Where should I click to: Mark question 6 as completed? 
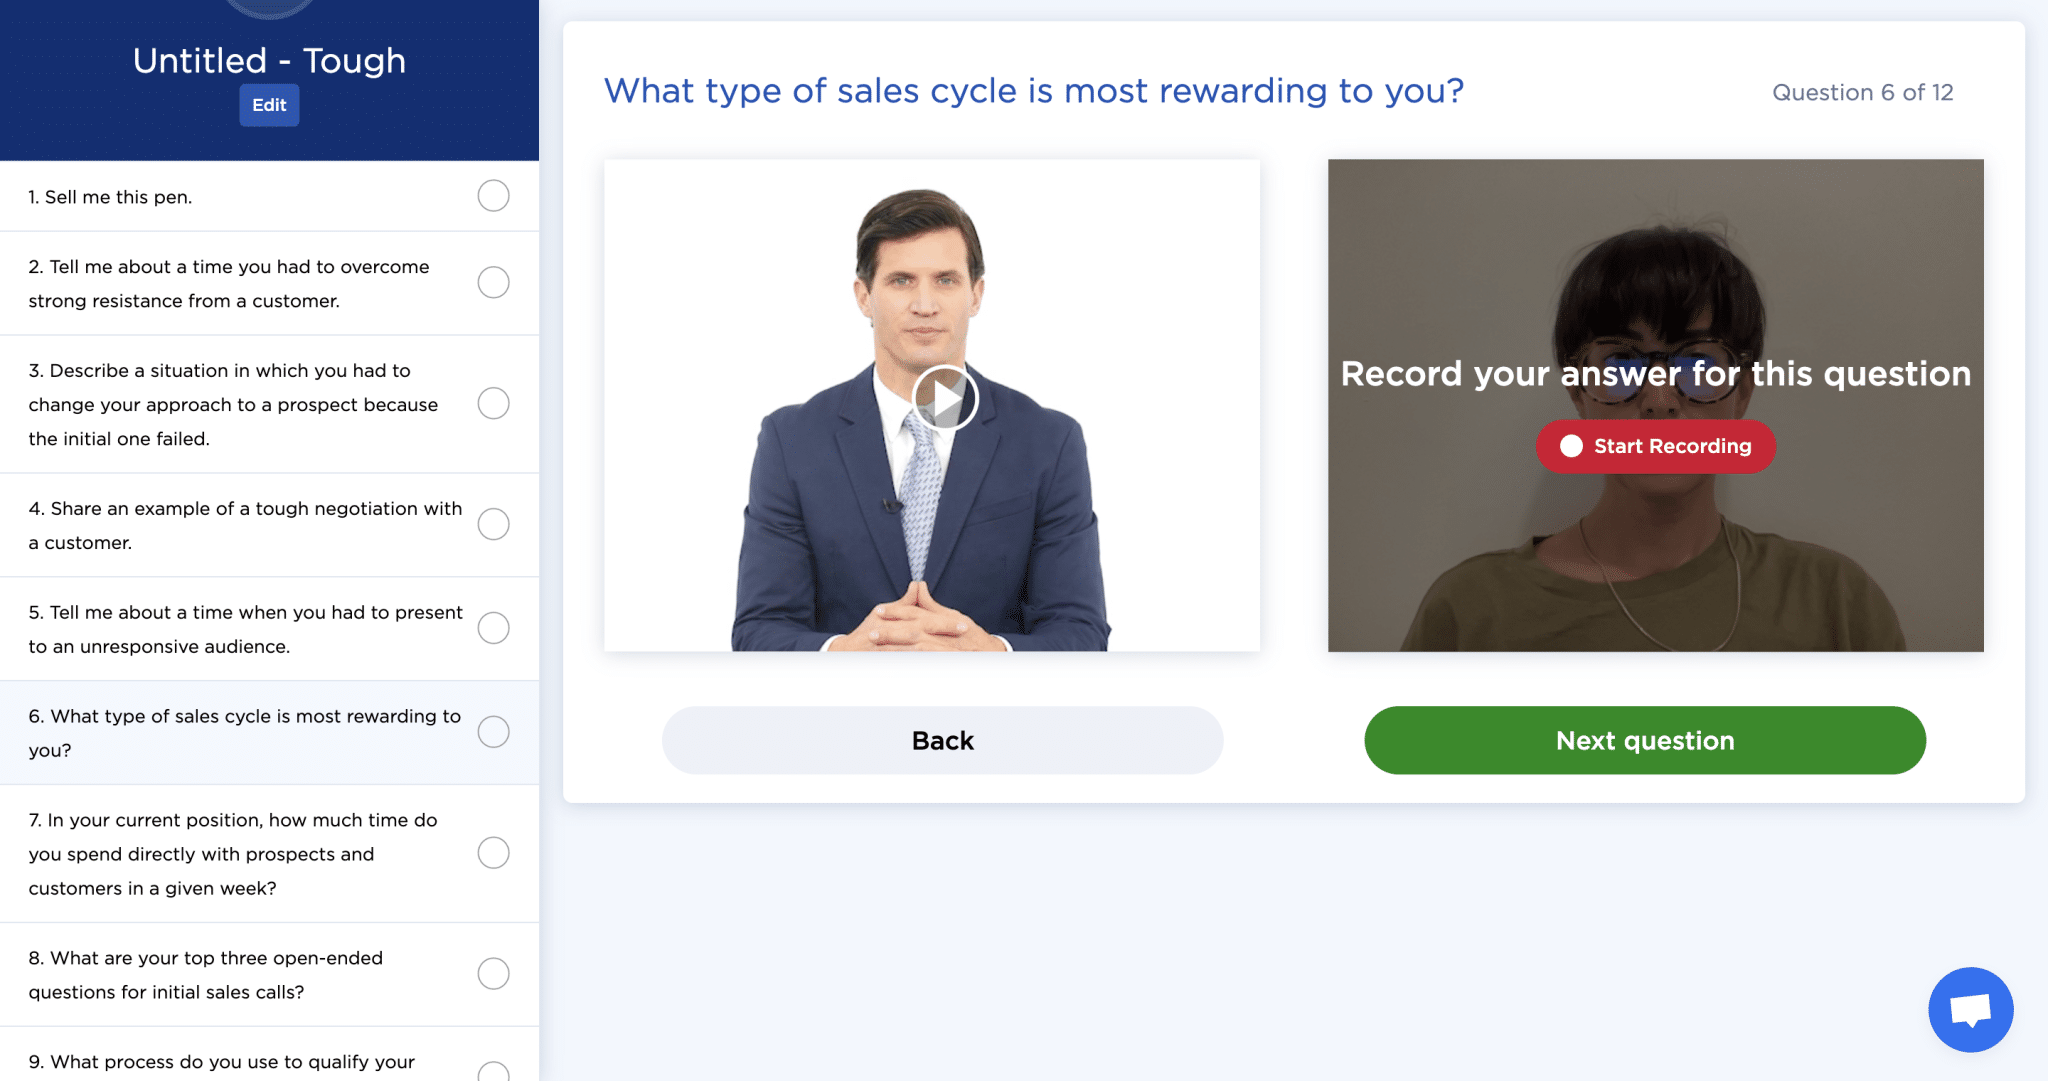[x=493, y=731]
